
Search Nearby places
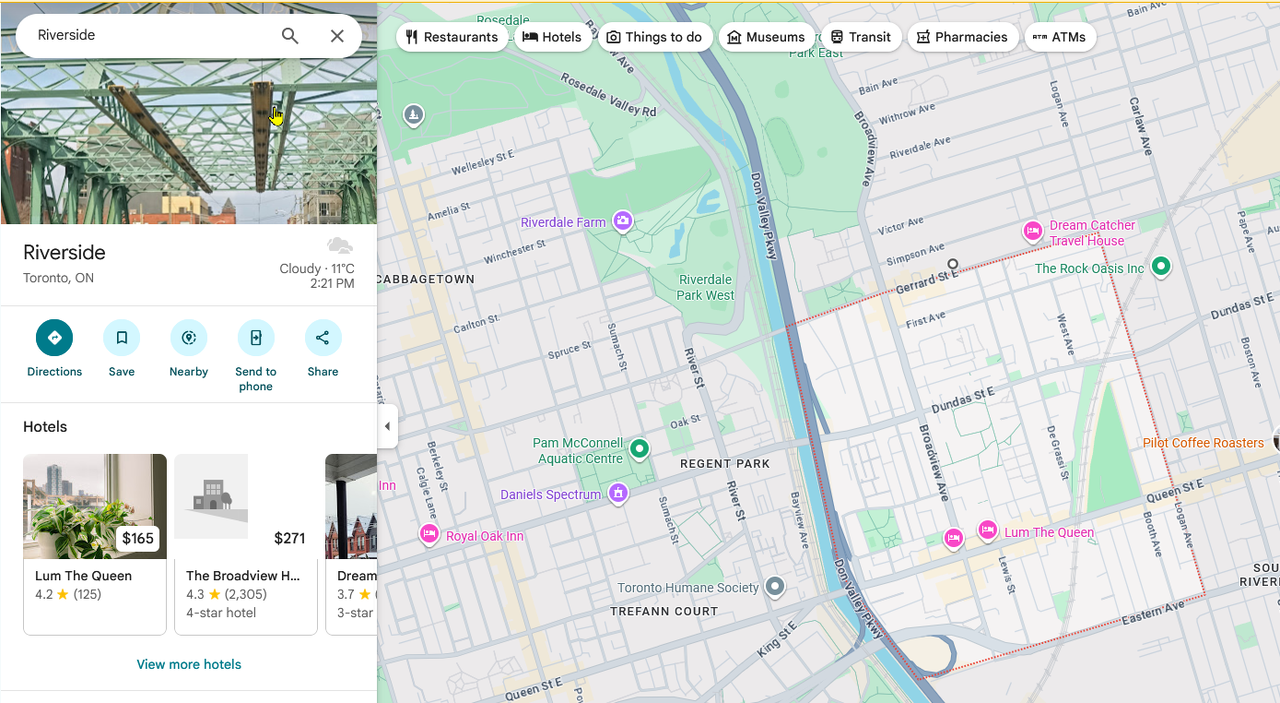pyautogui.click(x=188, y=338)
